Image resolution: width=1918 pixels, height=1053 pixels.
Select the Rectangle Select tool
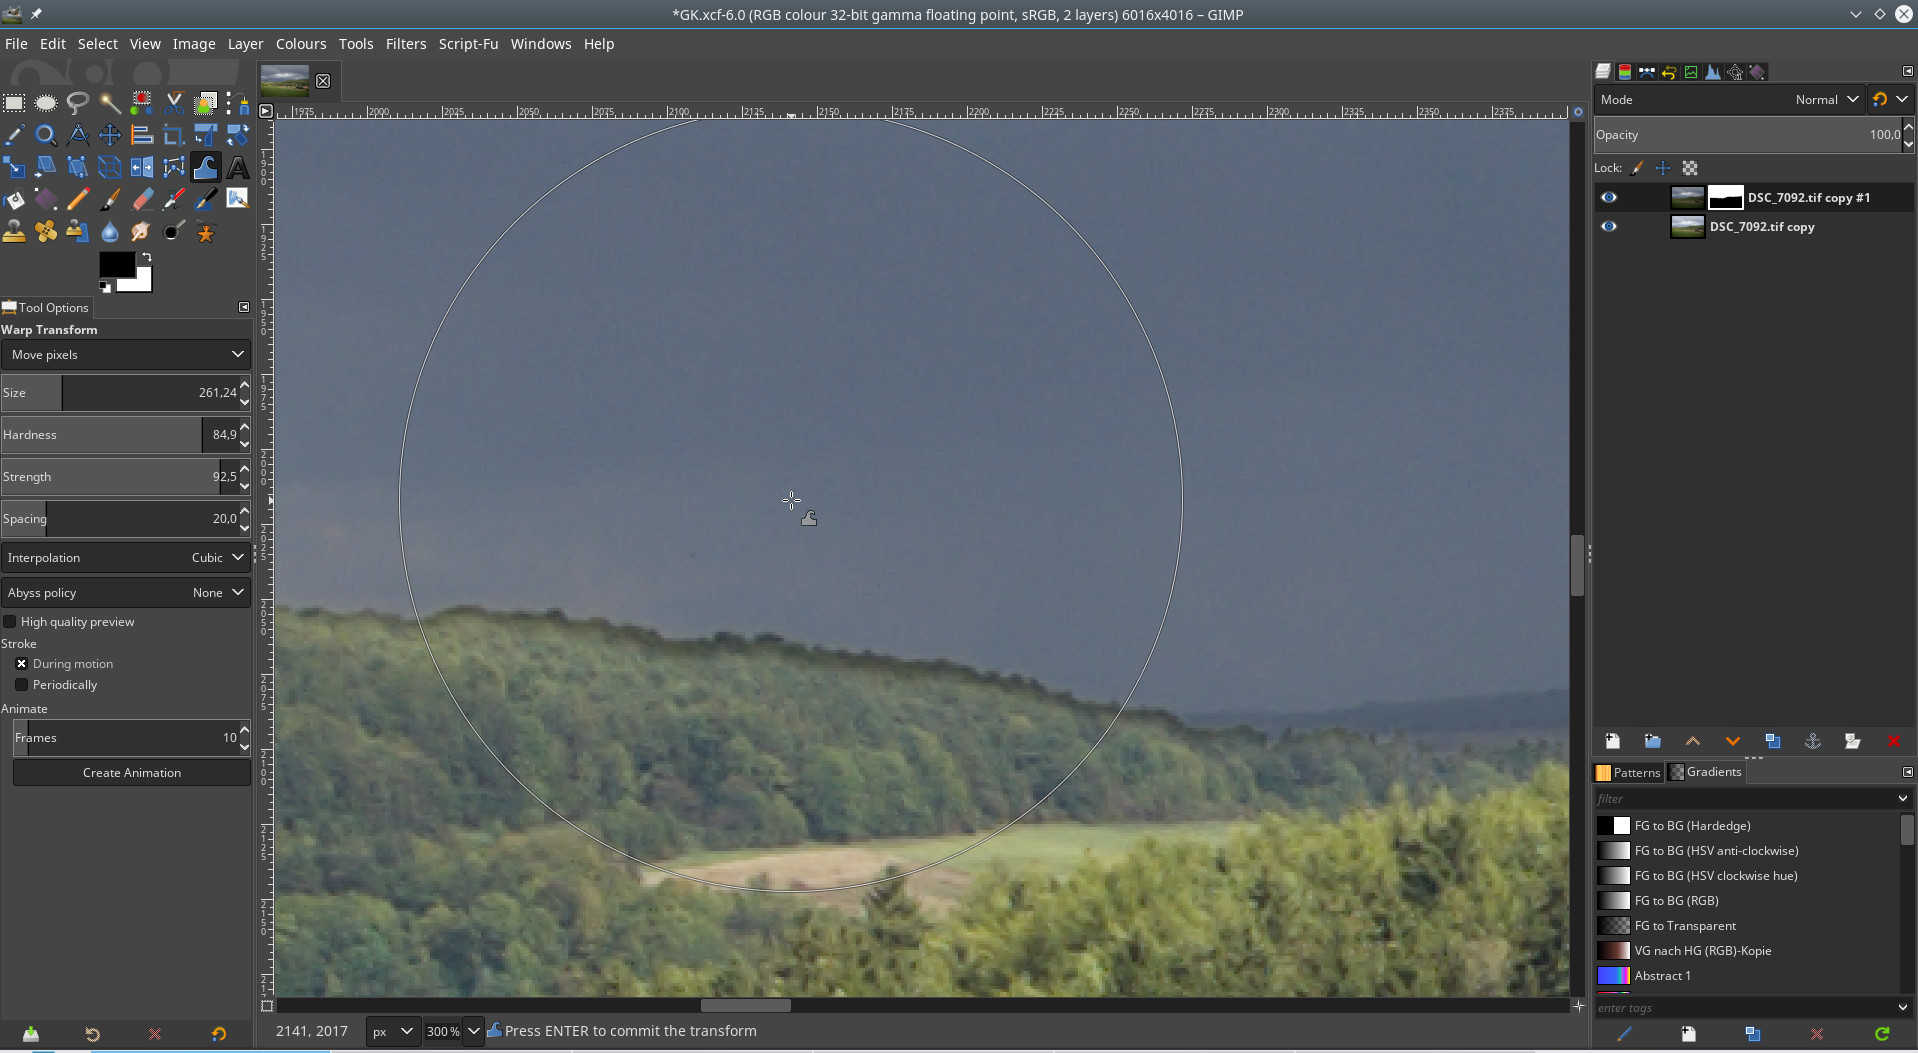coord(14,103)
